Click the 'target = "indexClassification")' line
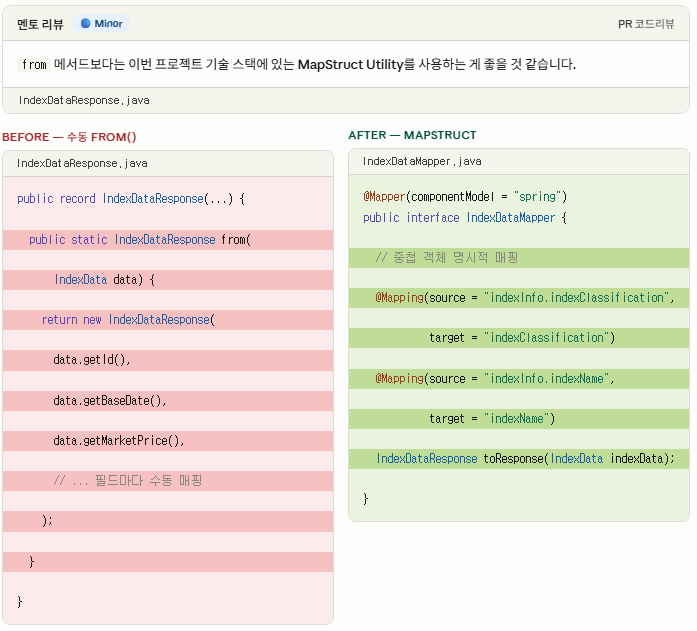Viewport: 697px width, 631px height. [519, 338]
